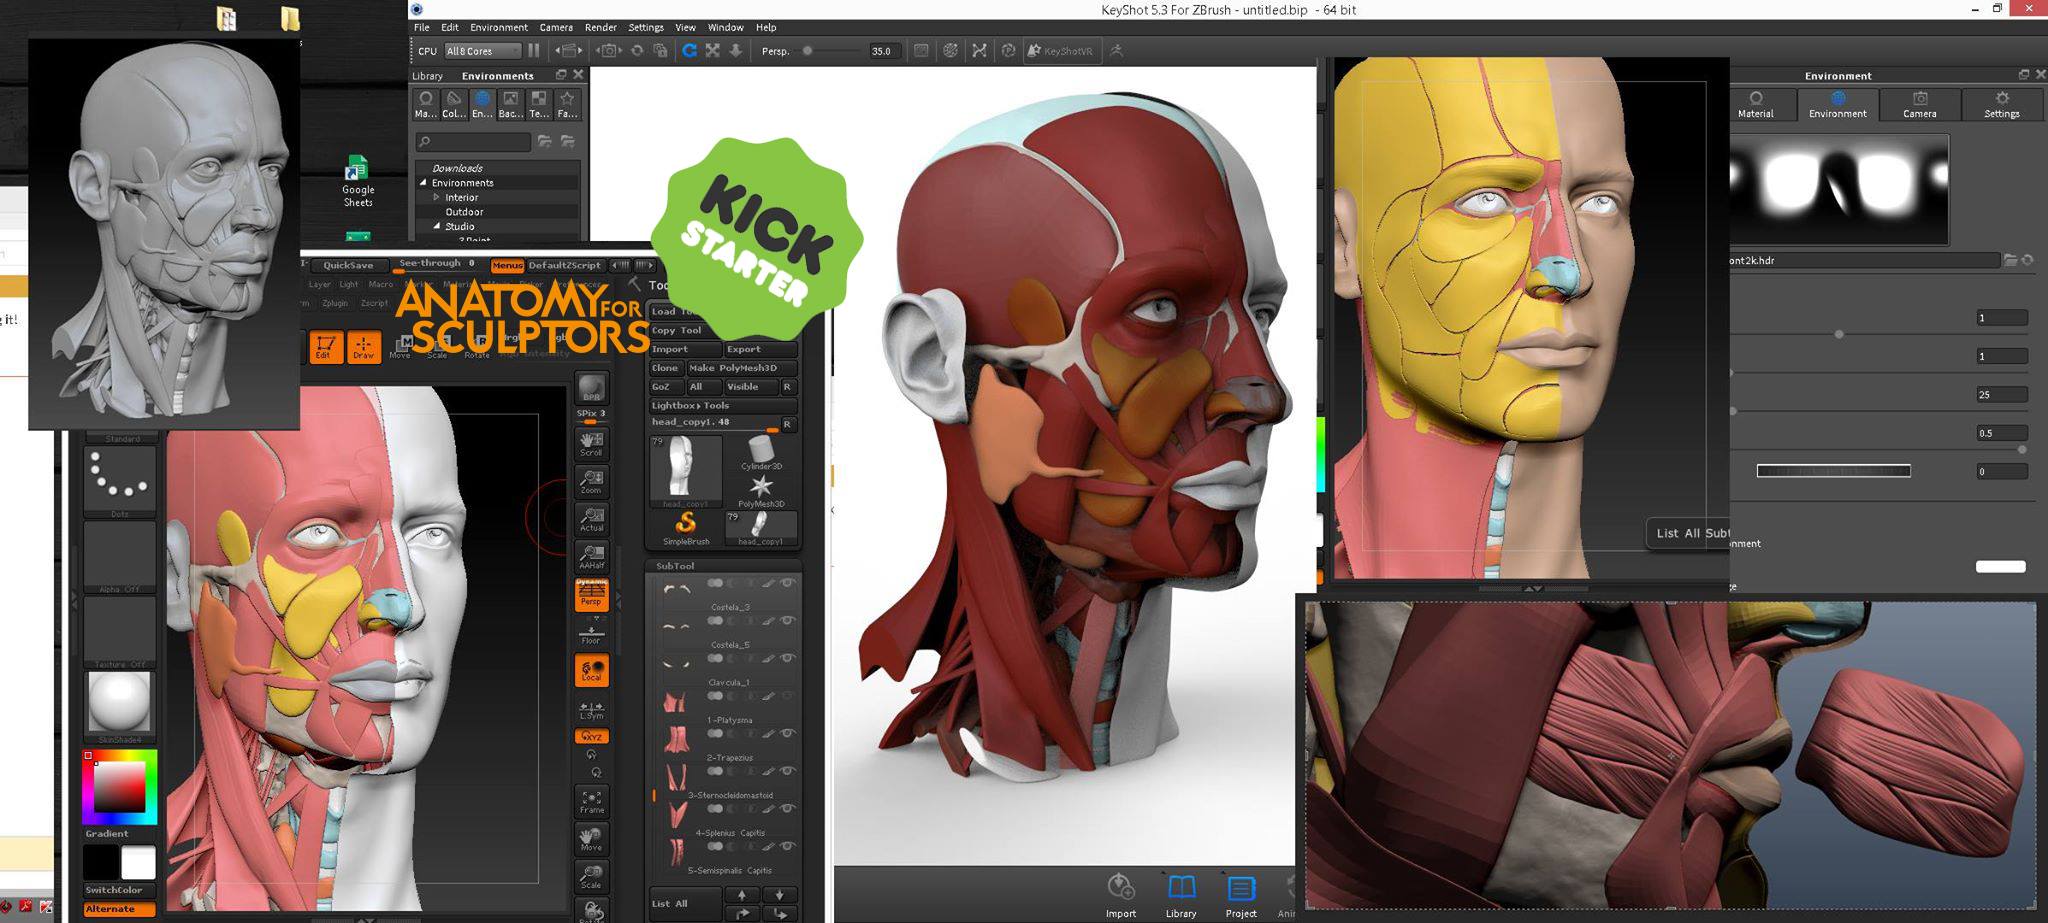The image size is (2048, 923).
Task: Select Materials tab icon in KeyShot Library
Action: pyautogui.click(x=426, y=104)
